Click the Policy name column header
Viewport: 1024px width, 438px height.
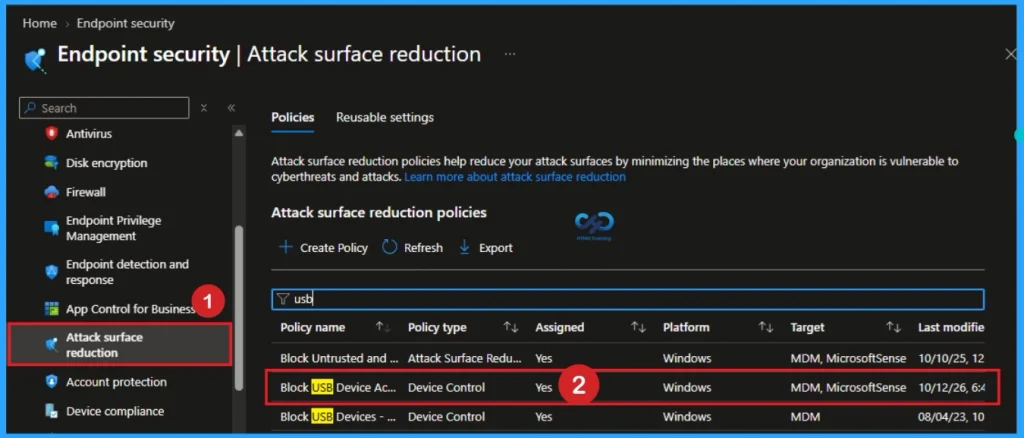click(x=313, y=328)
